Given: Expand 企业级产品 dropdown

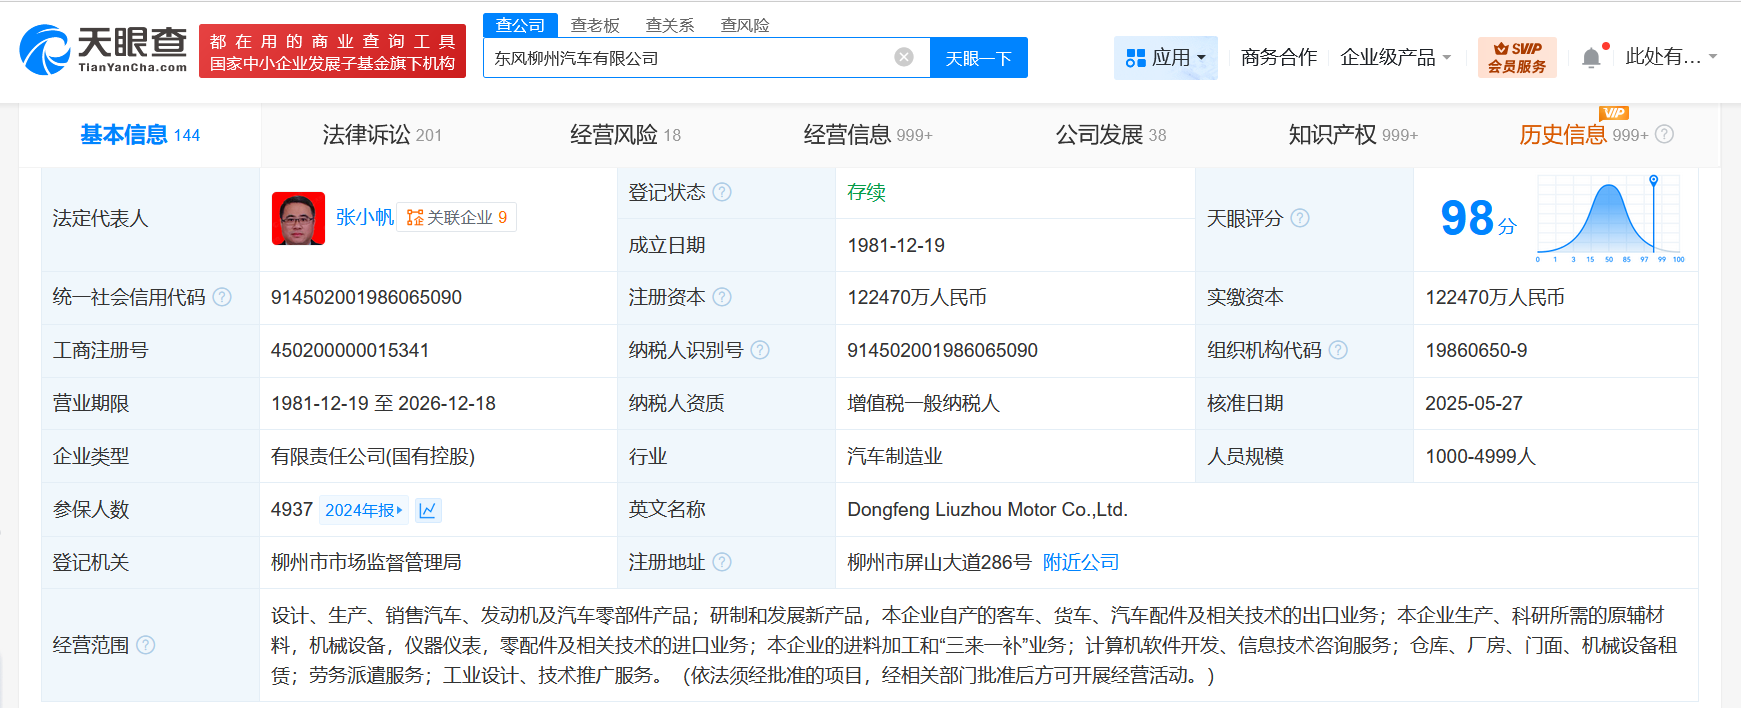Looking at the screenshot, I should (x=1396, y=58).
